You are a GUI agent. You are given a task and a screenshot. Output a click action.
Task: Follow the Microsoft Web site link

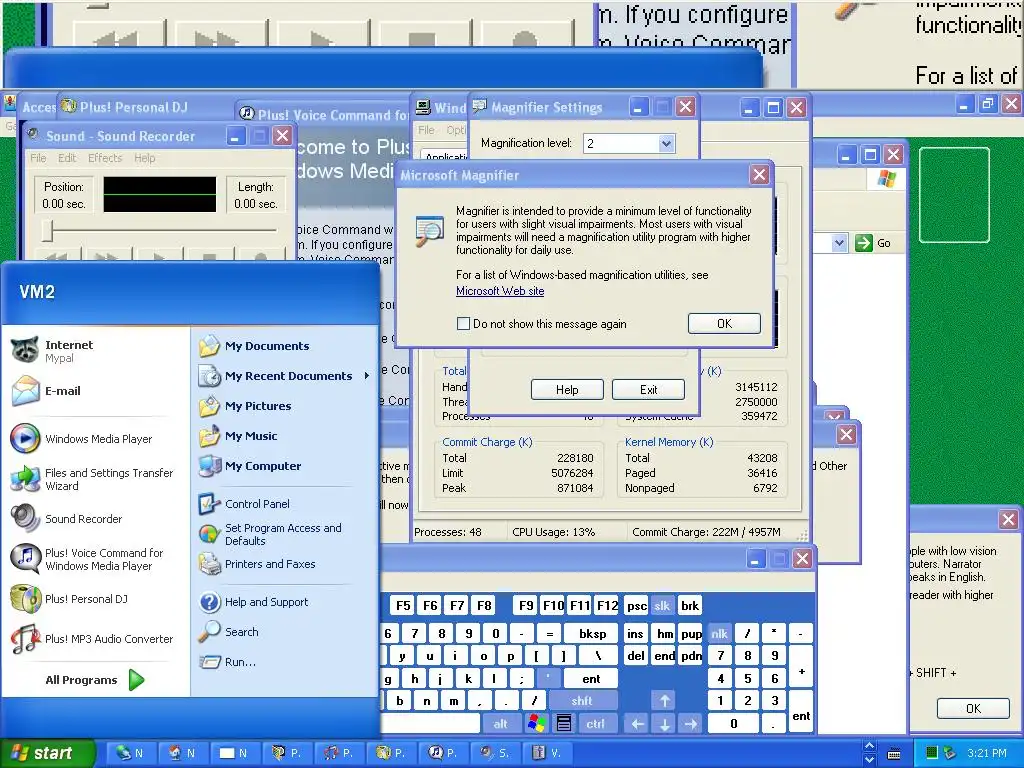pyautogui.click(x=500, y=291)
